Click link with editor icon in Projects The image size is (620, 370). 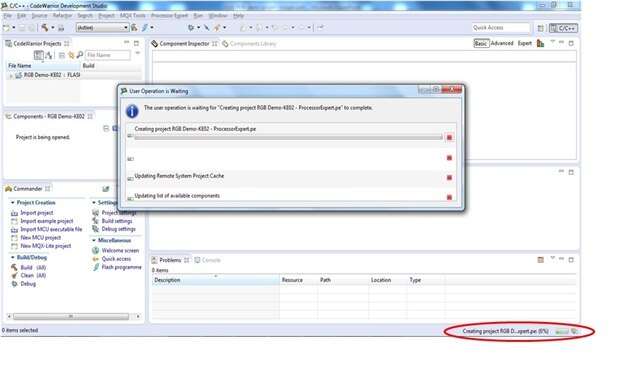(x=71, y=55)
